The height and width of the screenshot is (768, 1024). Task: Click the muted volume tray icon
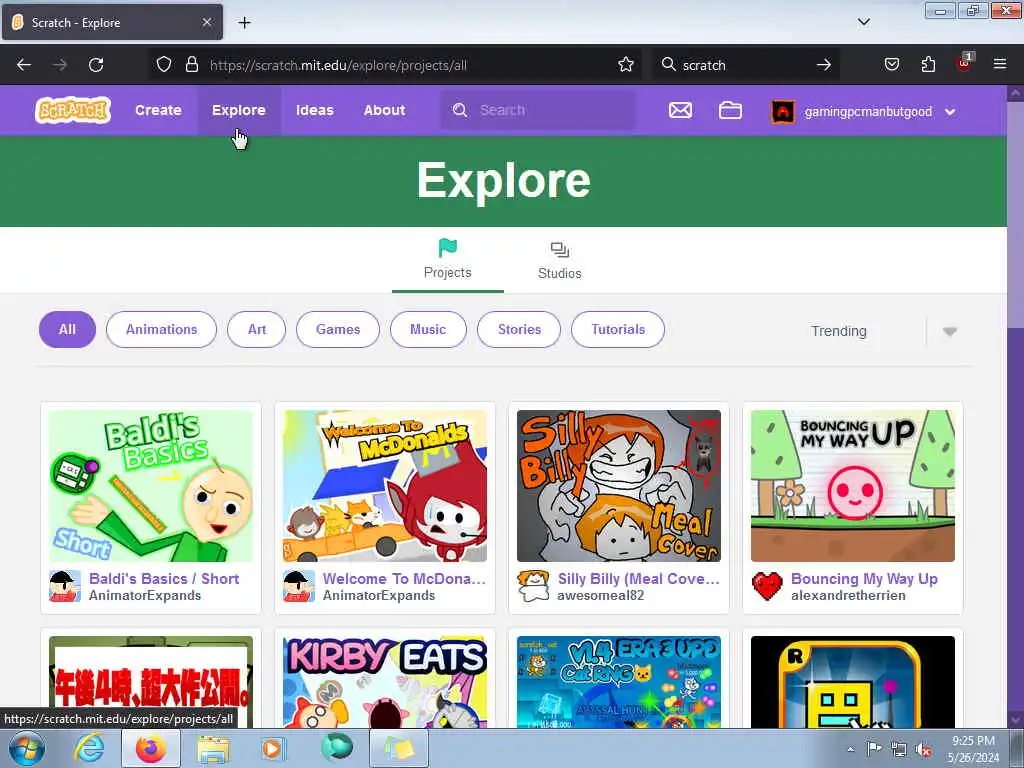point(923,750)
